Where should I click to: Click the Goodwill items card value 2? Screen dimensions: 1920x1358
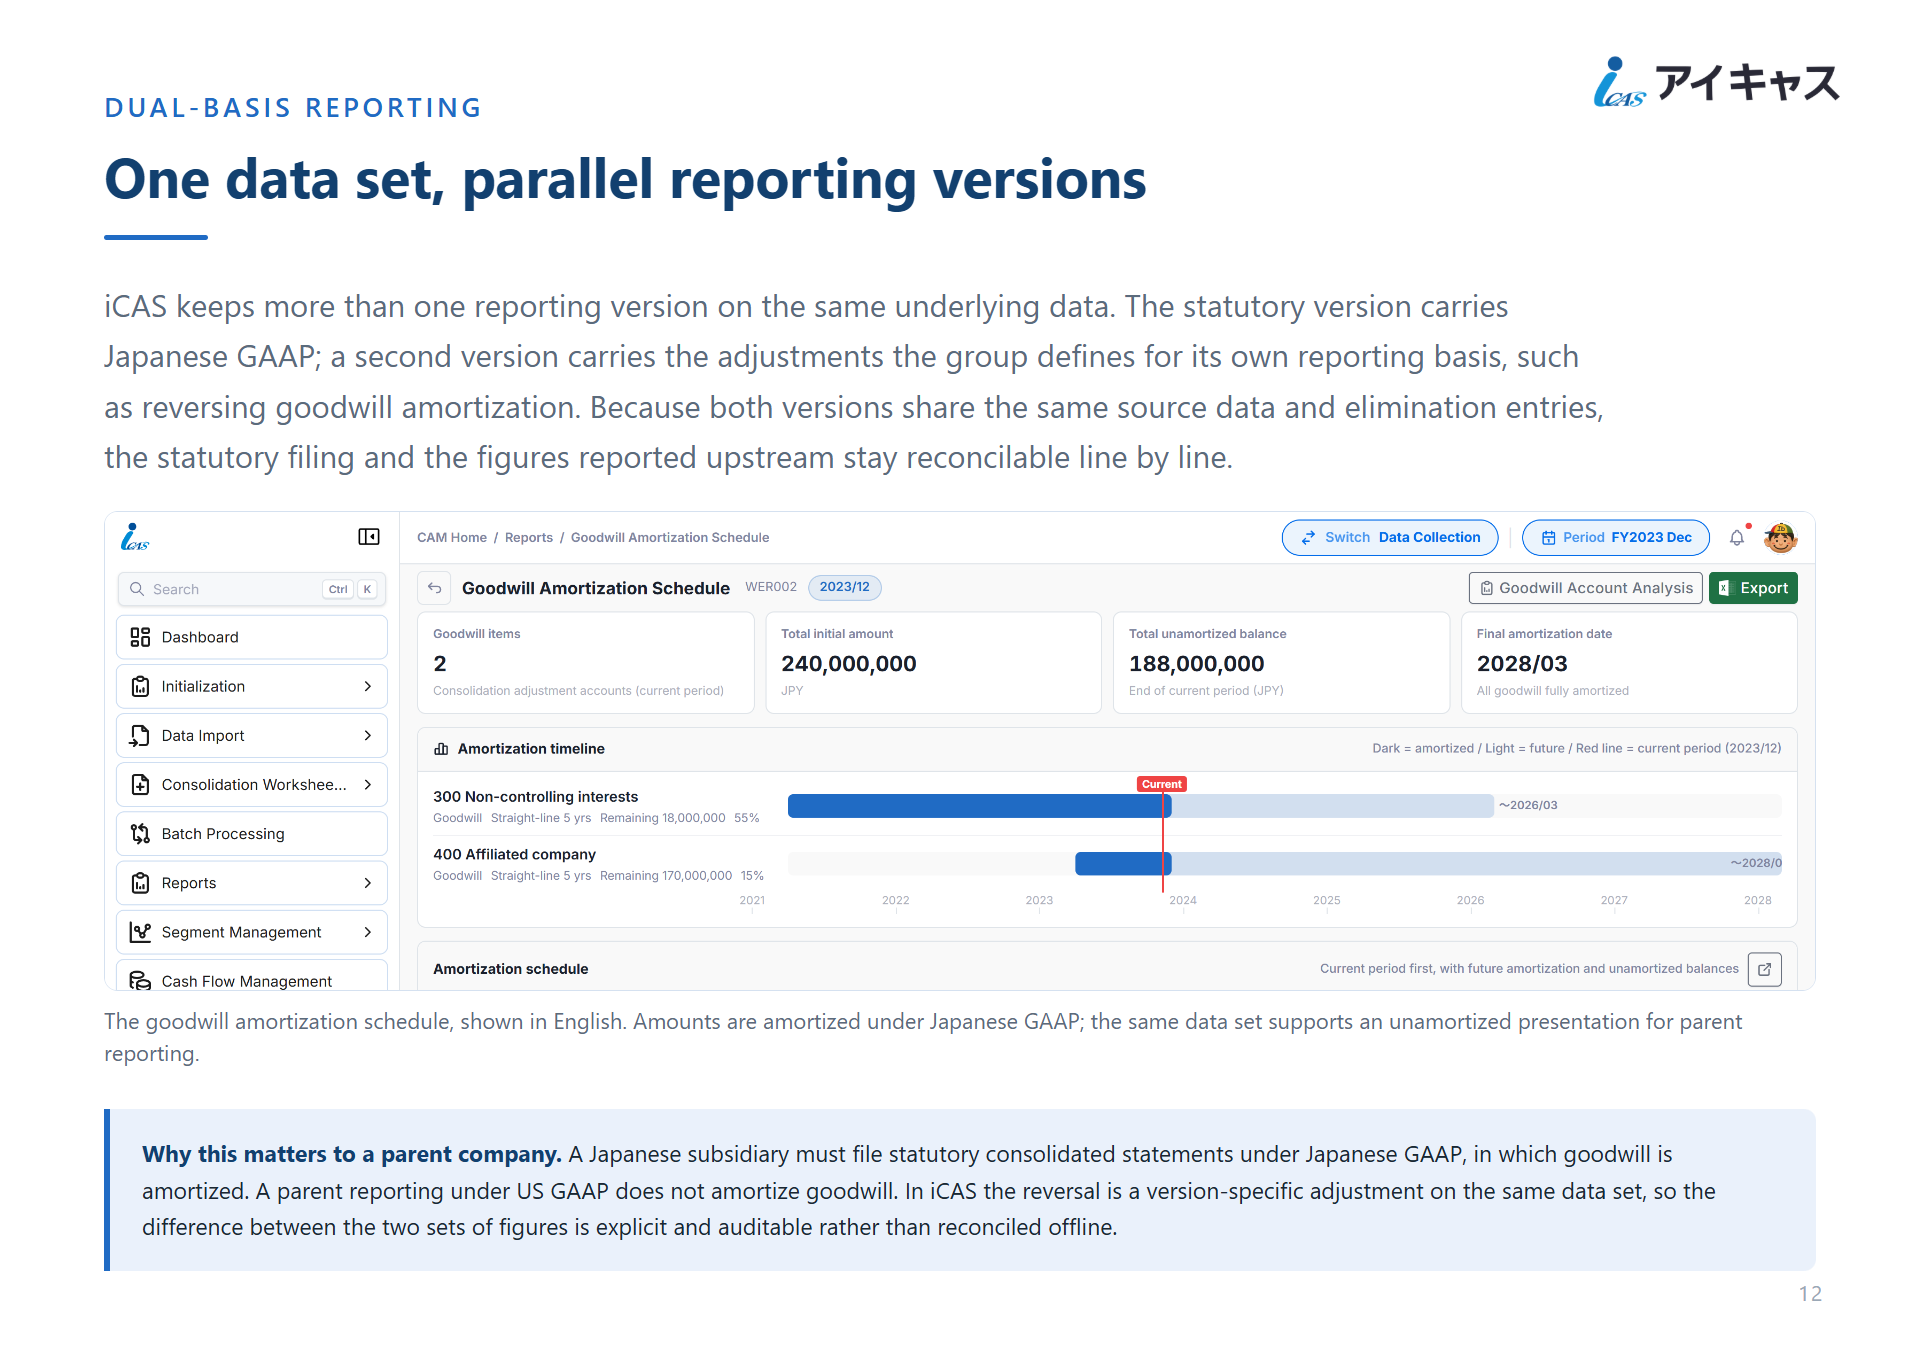440,664
